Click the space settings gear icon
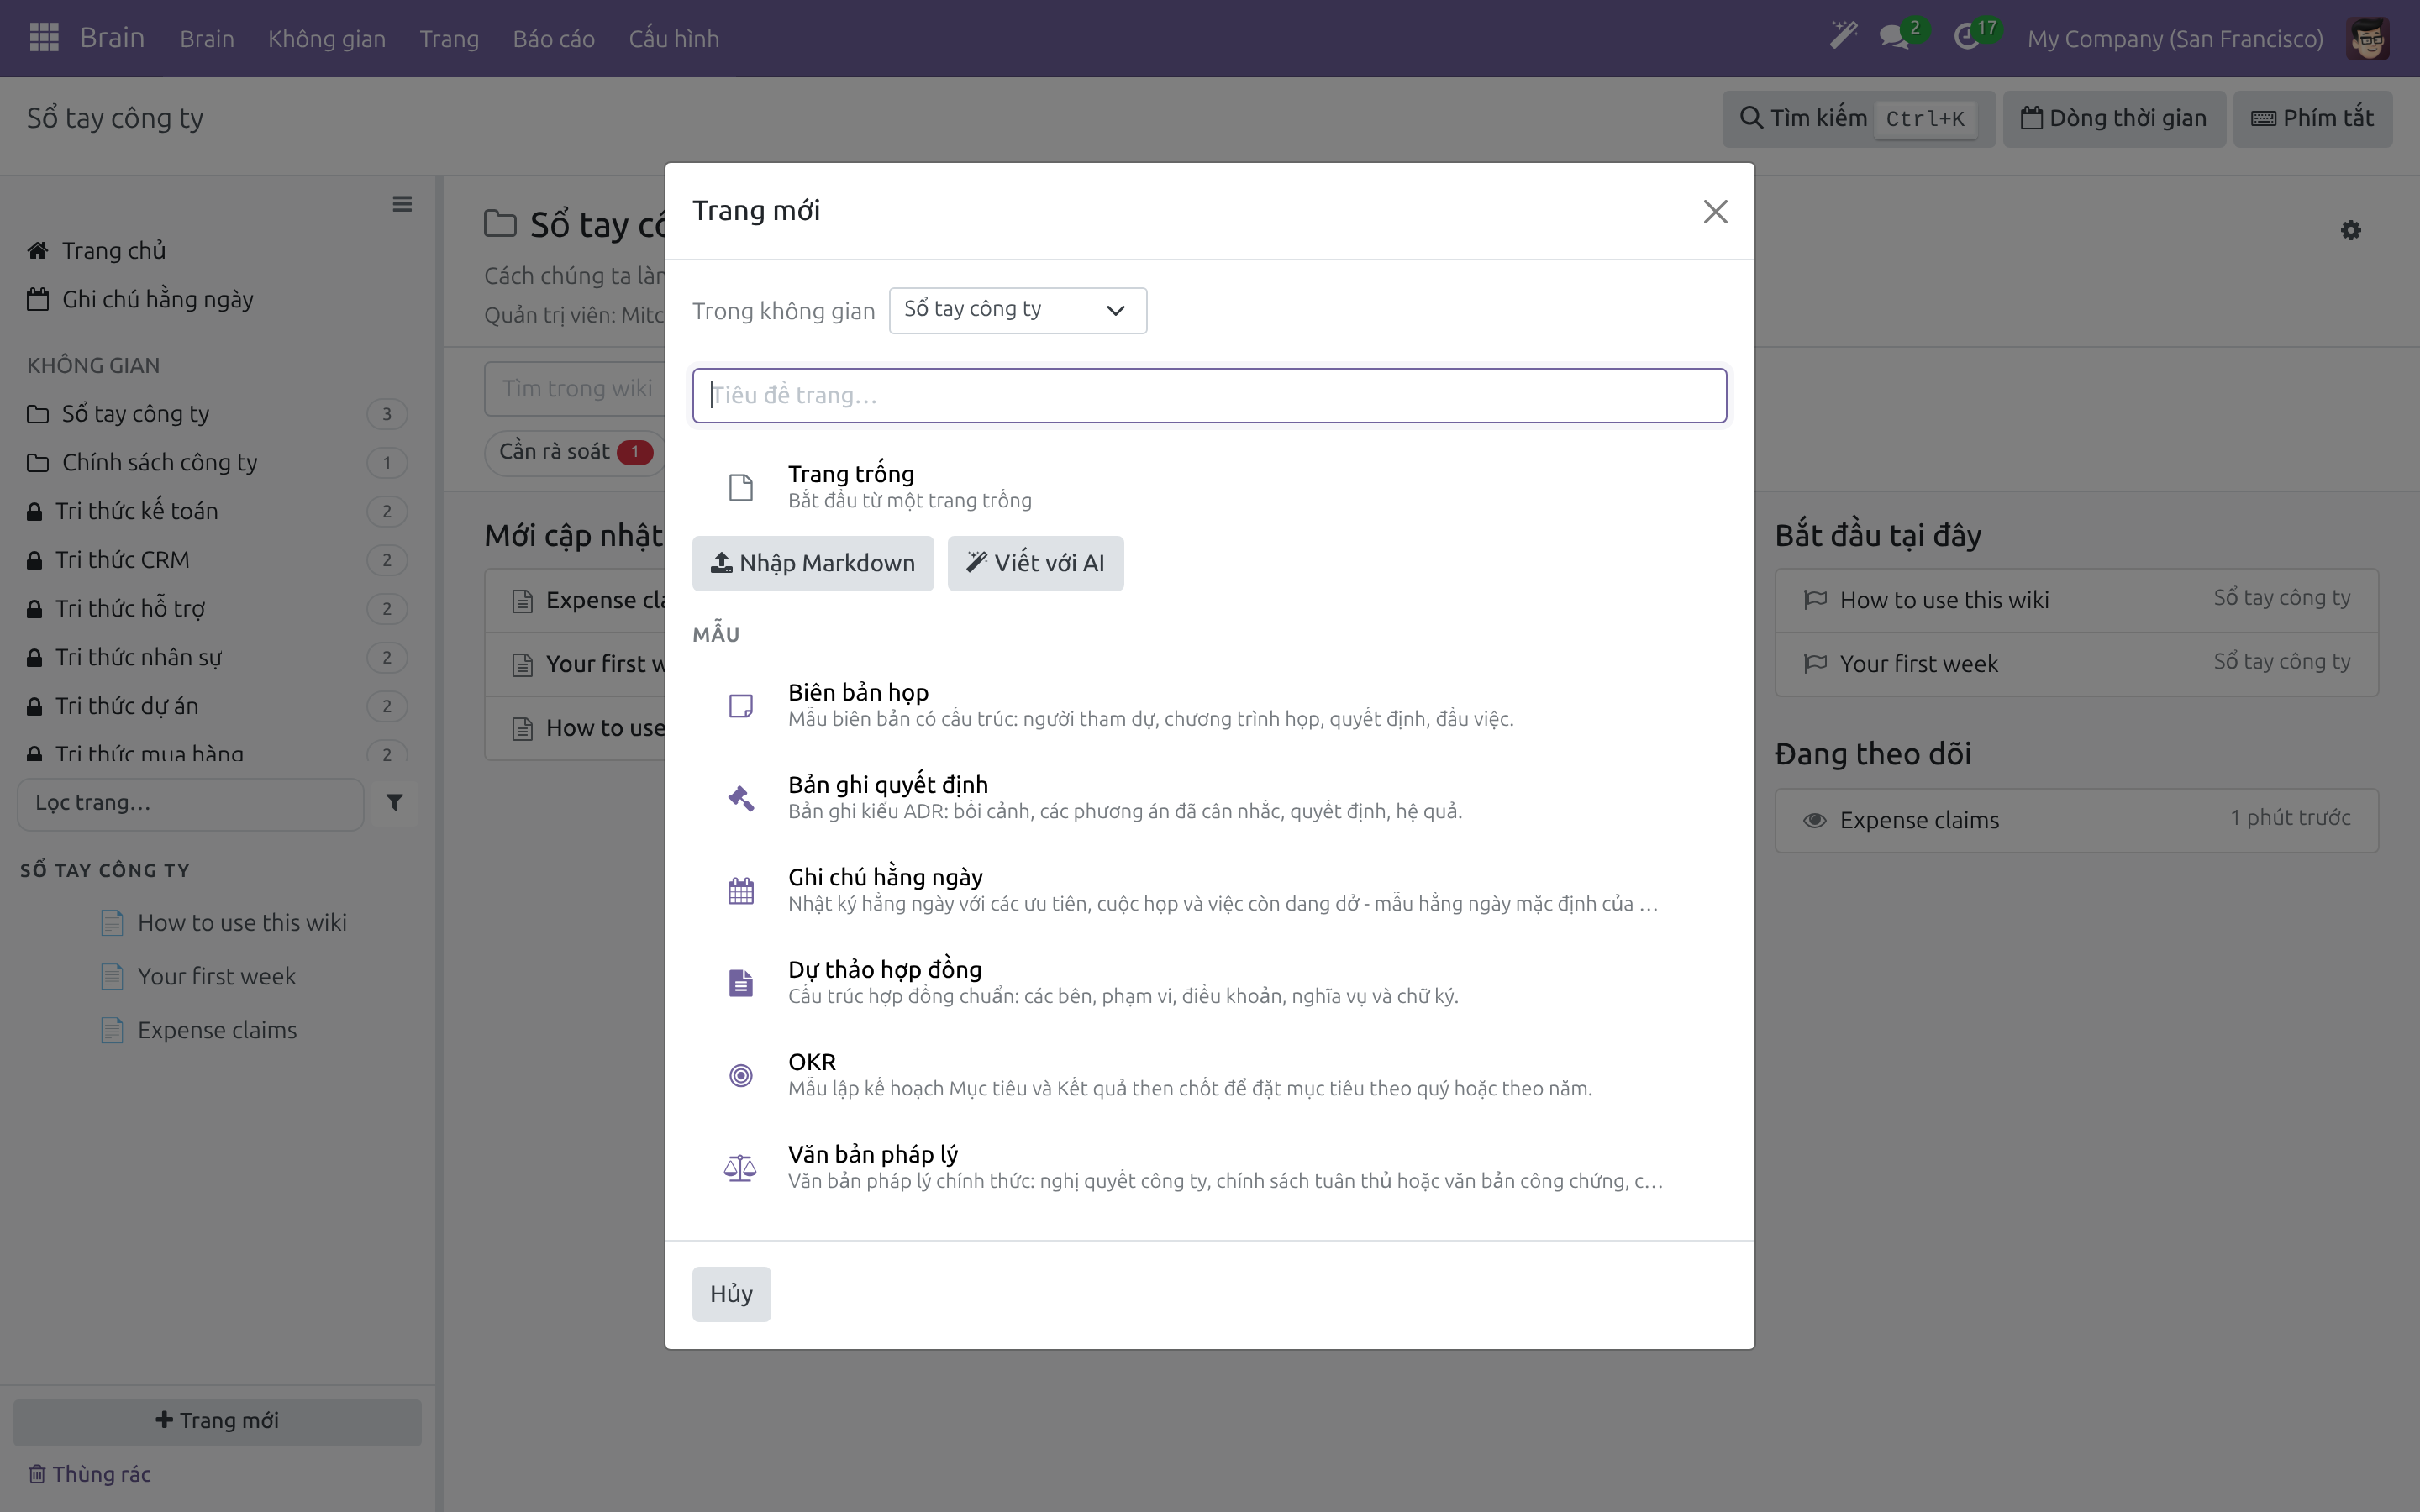 (x=2351, y=230)
